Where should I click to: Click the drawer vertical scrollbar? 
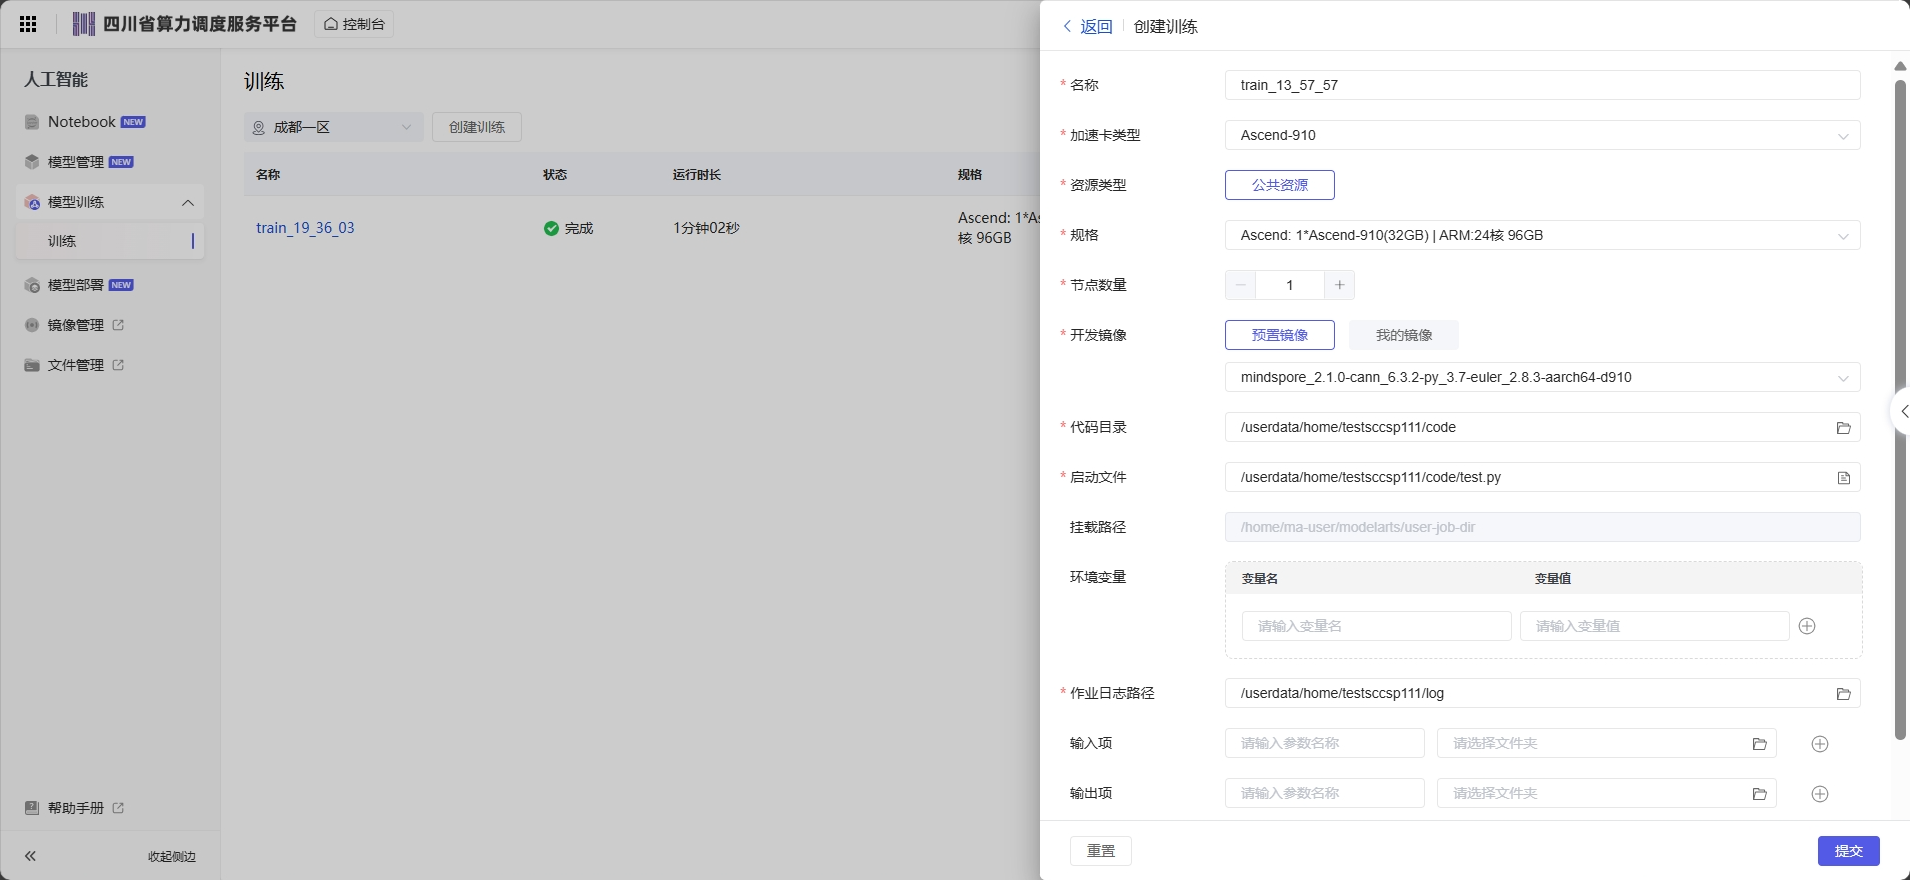point(1900,410)
